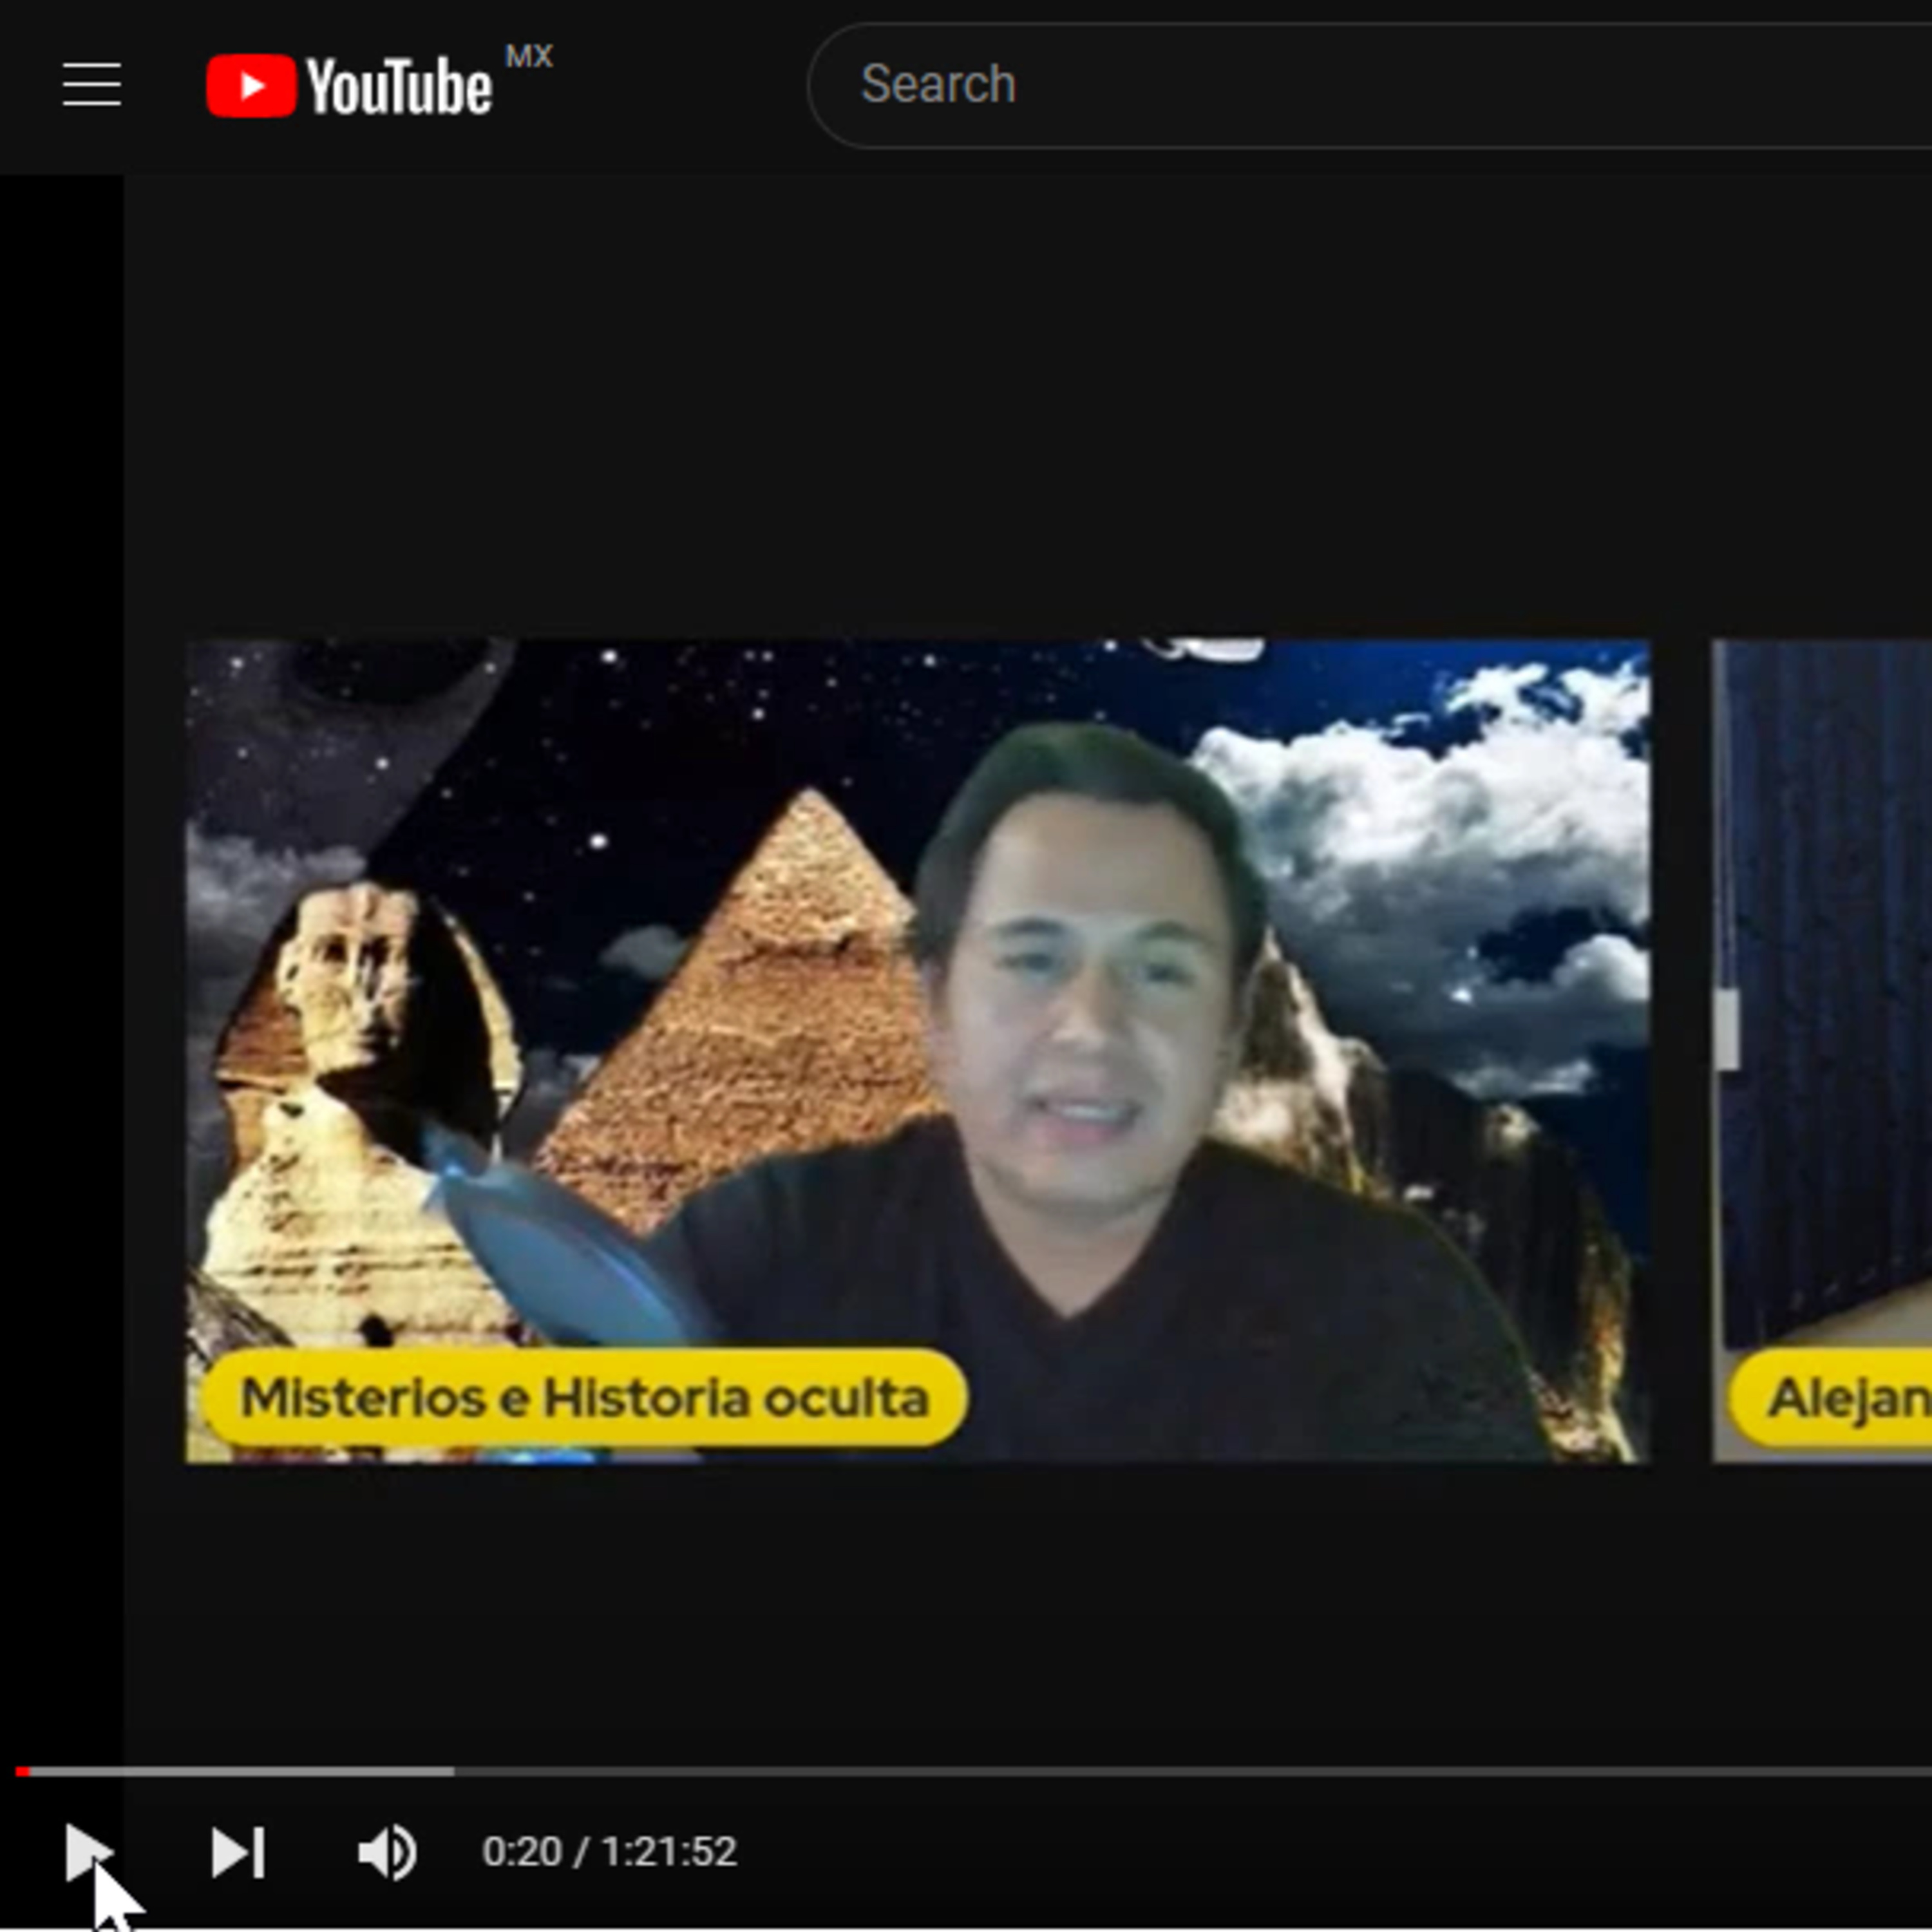Click the 'Misterios e Historia oculta' yellow label
This screenshot has height=1932, width=1932.
pos(584,1397)
